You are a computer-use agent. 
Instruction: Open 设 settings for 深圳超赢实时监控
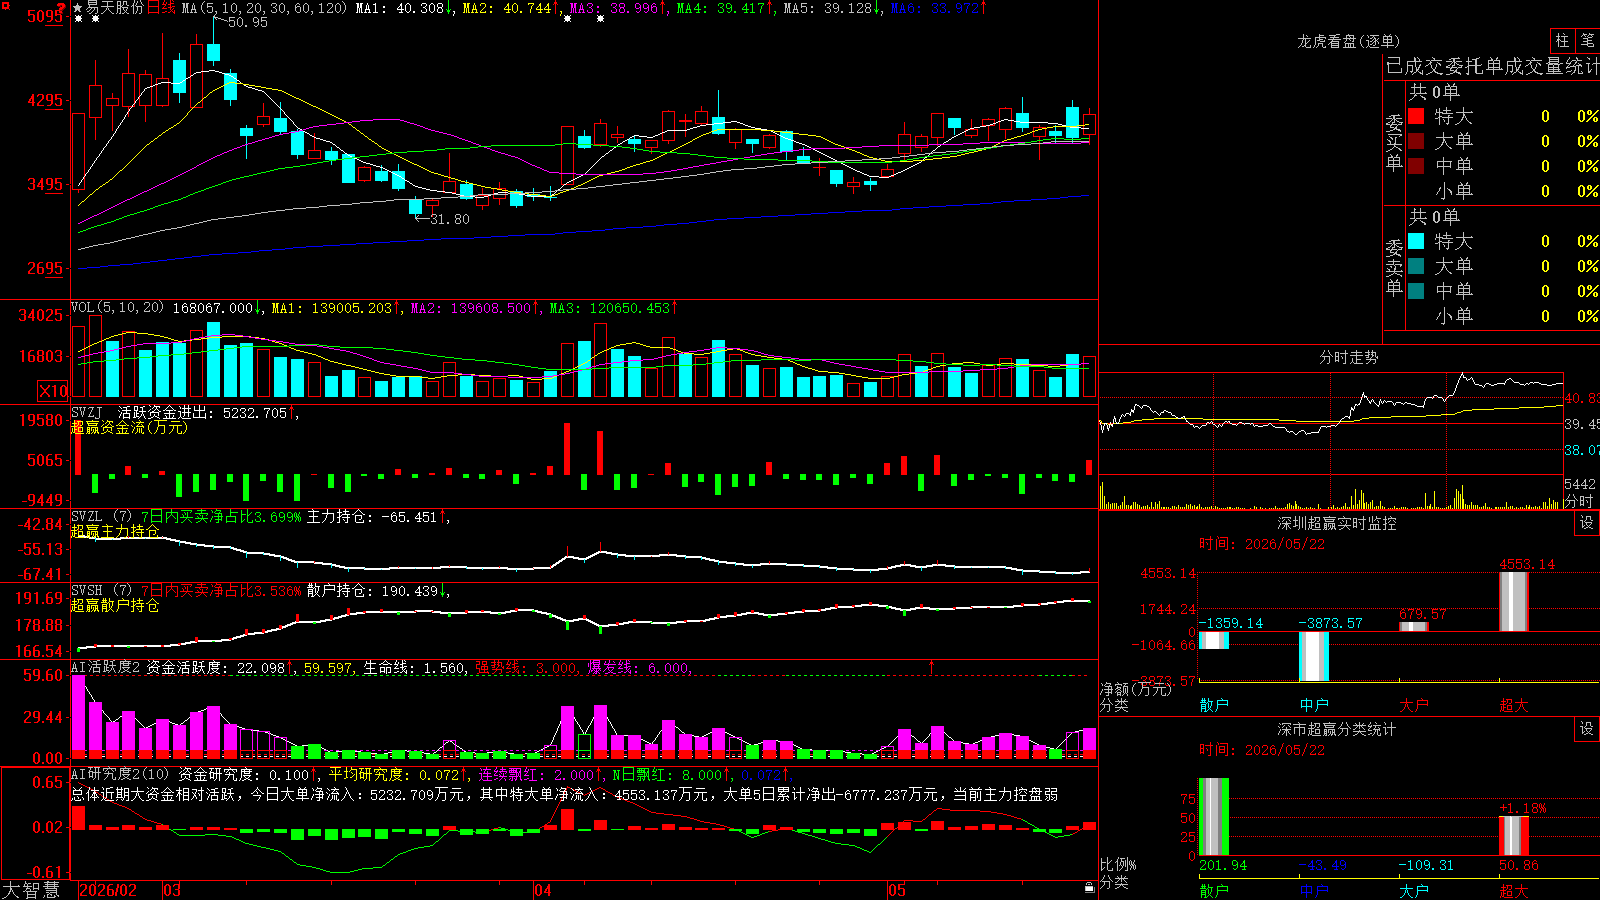point(1587,523)
